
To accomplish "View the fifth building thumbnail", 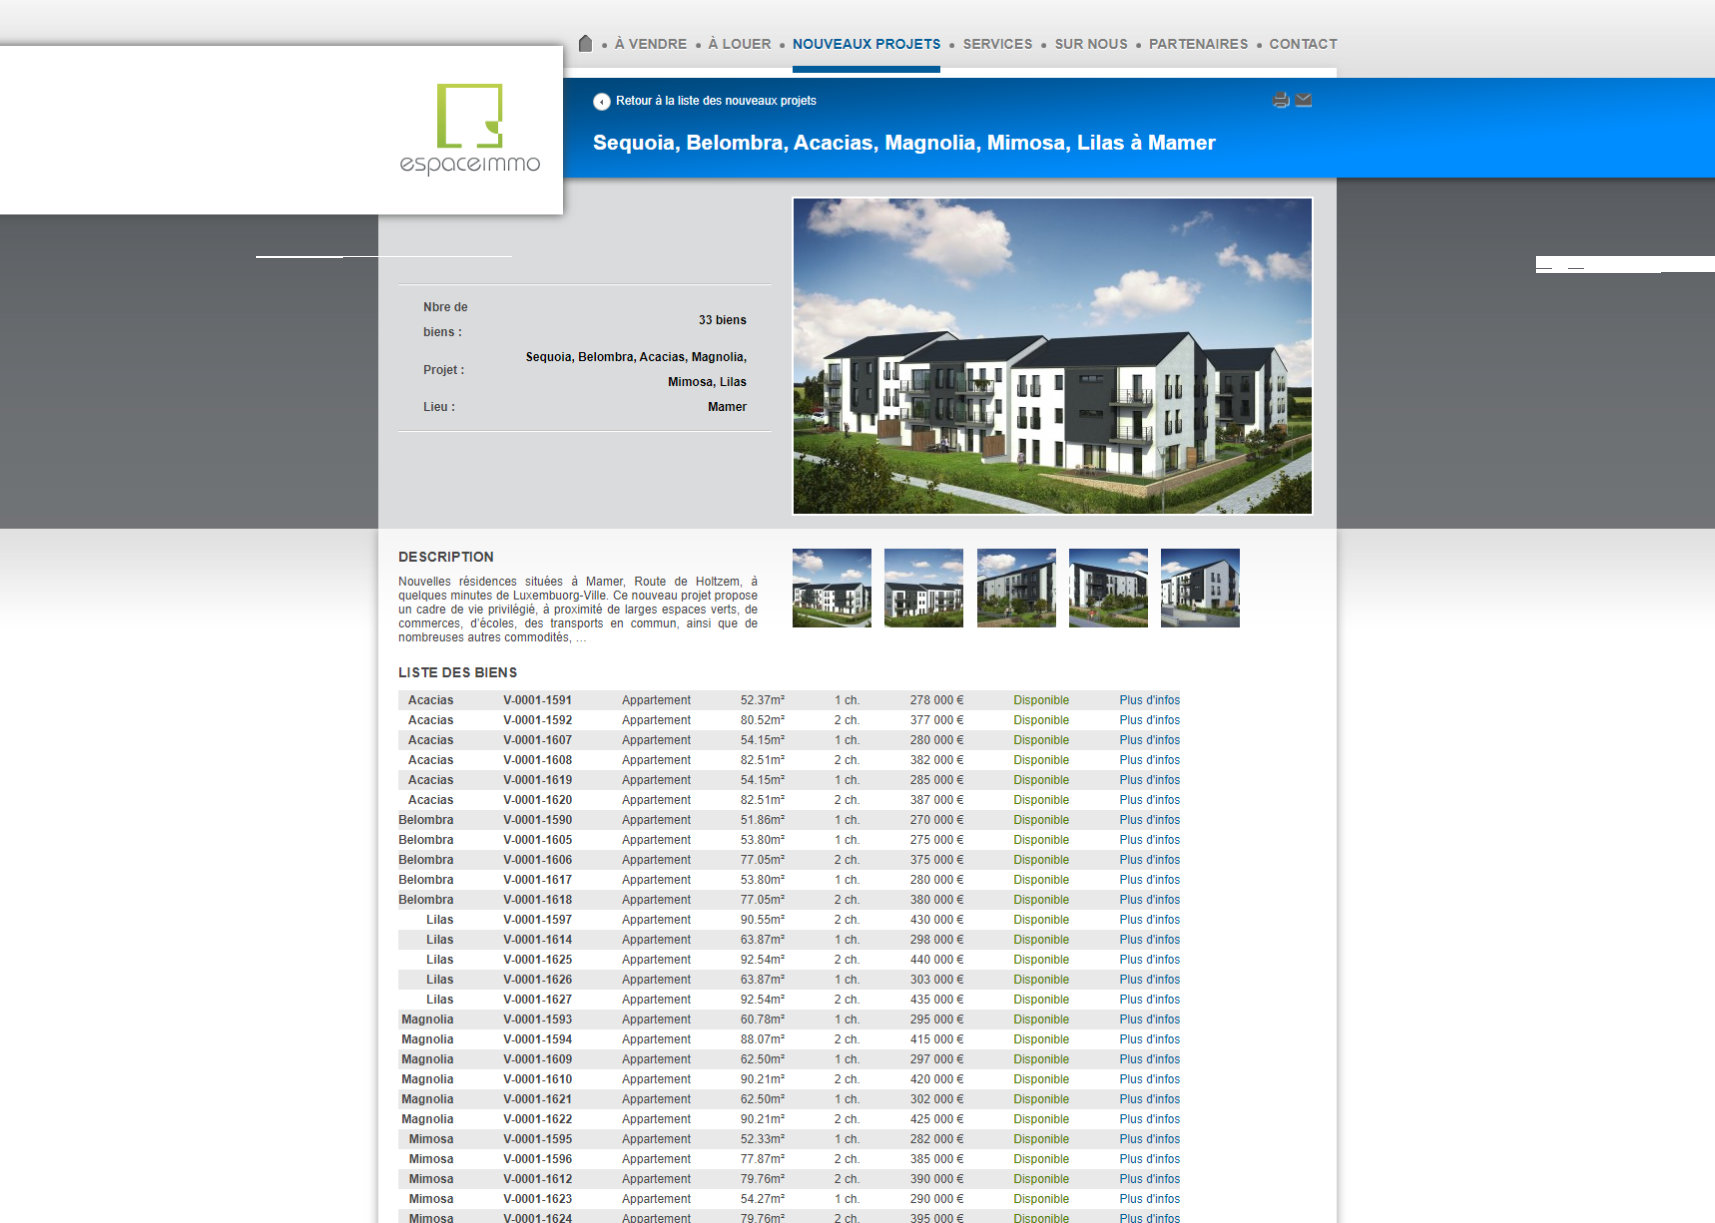I will pyautogui.click(x=1200, y=588).
